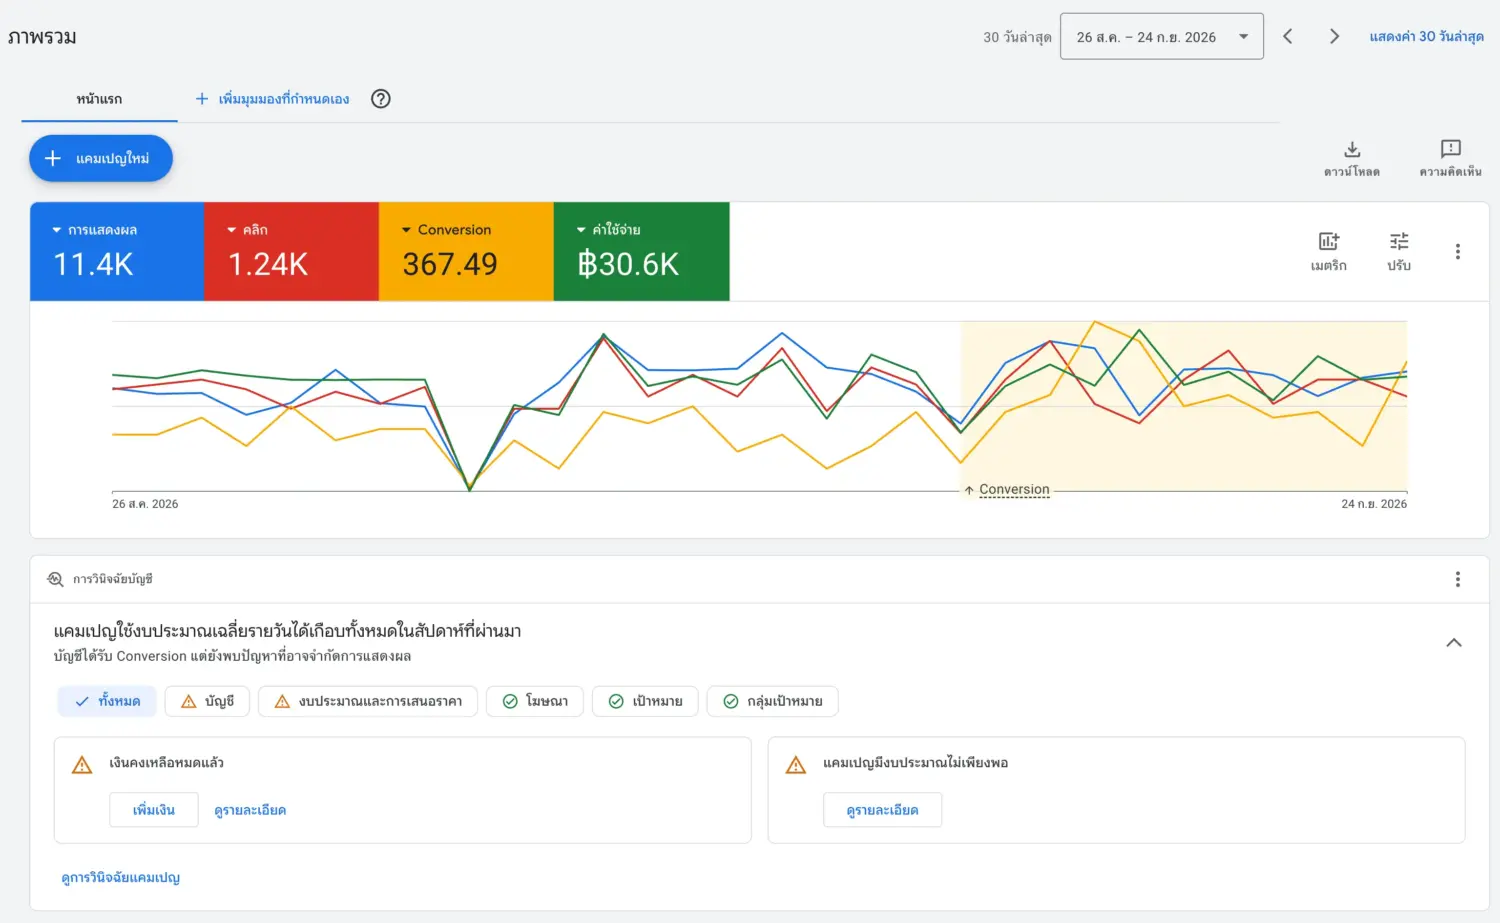Click the help question mark icon

pos(380,99)
